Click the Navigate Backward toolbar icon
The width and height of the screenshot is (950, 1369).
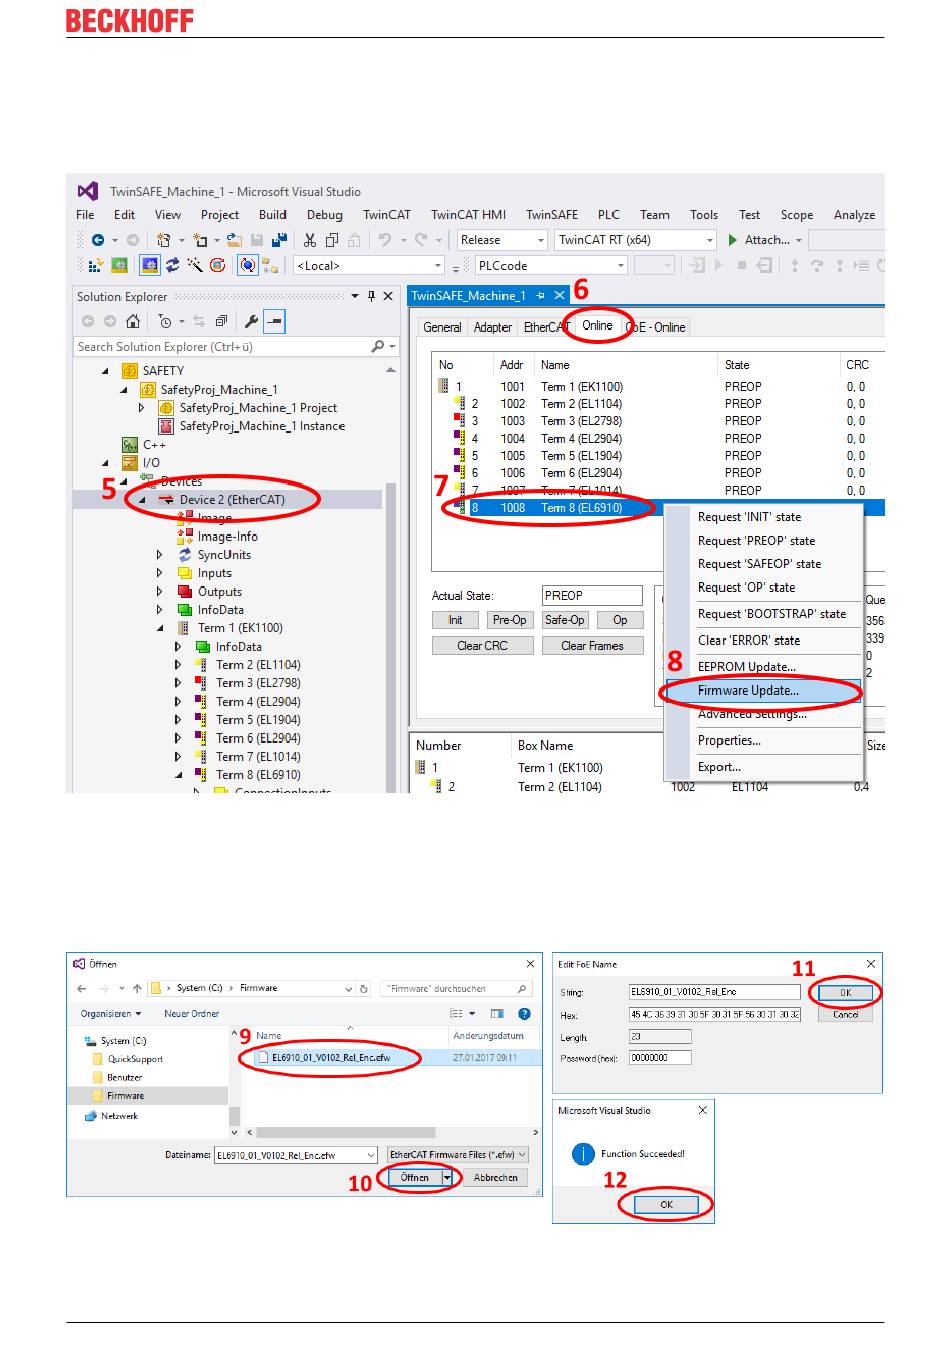click(x=98, y=240)
